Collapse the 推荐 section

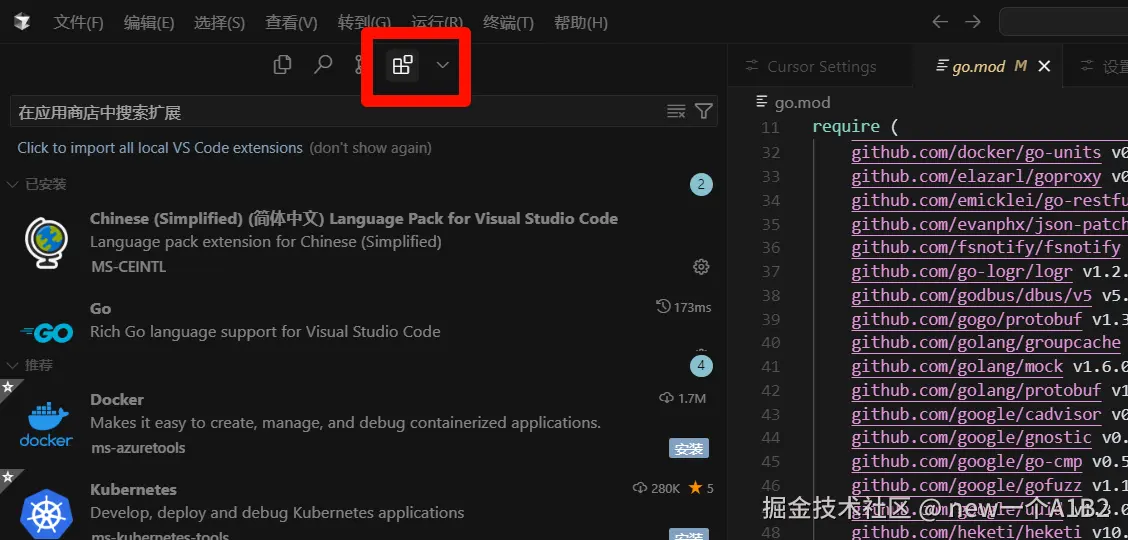(x=13, y=366)
